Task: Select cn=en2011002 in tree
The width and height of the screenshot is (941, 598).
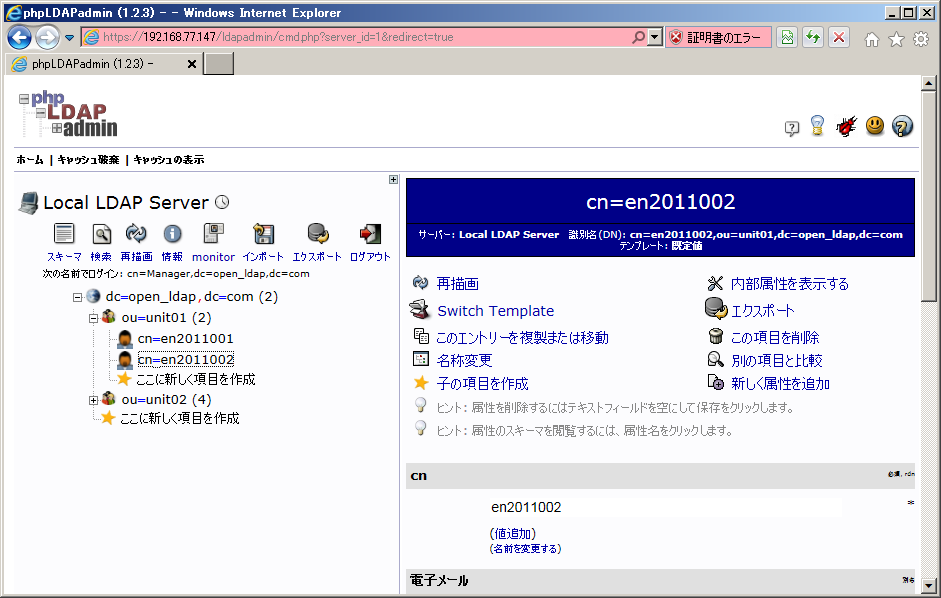Action: tap(185, 360)
